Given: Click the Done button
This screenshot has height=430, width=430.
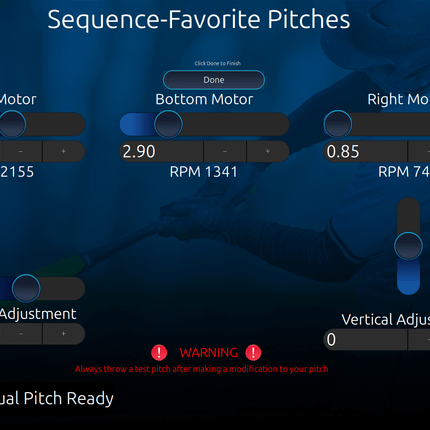Looking at the screenshot, I should [x=214, y=80].
